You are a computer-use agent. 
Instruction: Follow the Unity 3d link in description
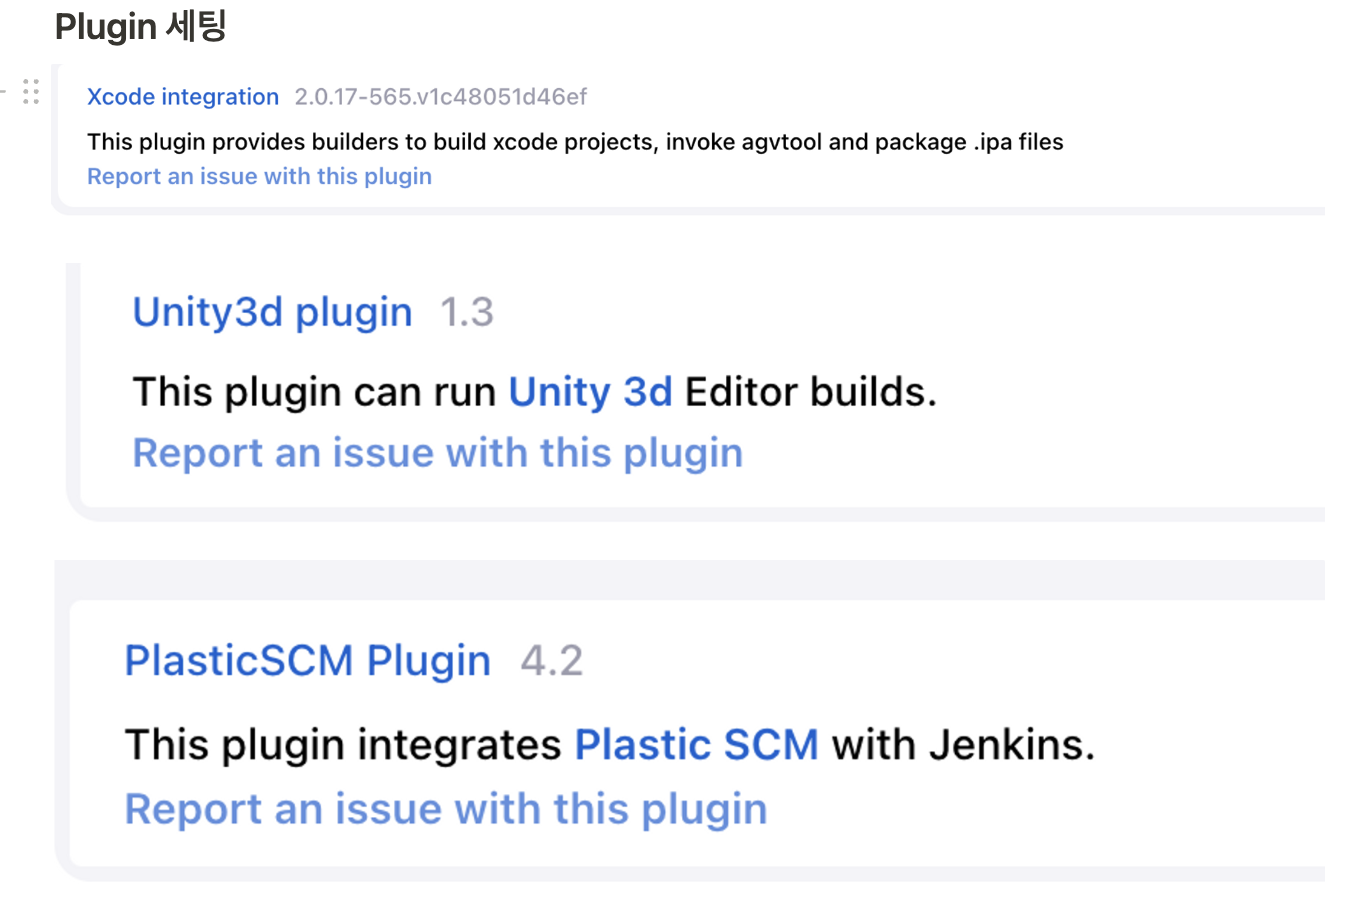[x=590, y=392]
